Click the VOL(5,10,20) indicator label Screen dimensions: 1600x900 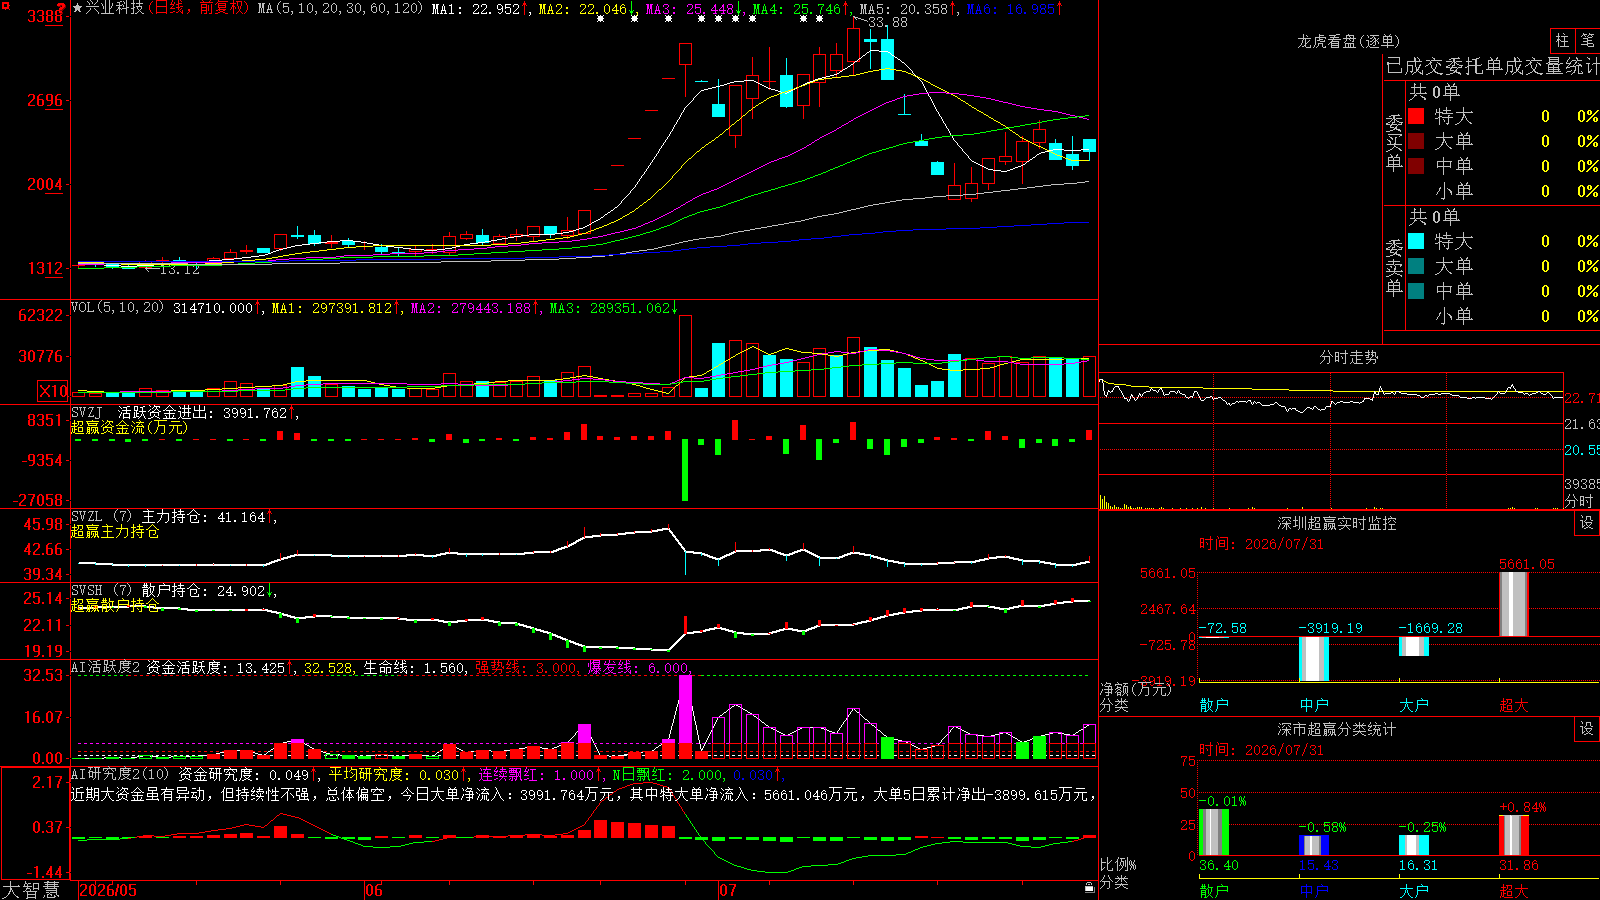click(x=117, y=307)
